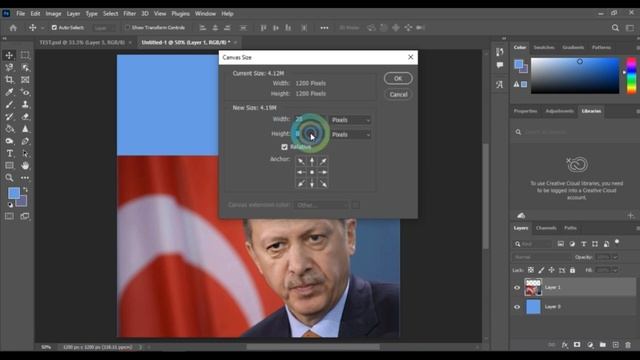The width and height of the screenshot is (640, 360).
Task: Add a layer mask
Action: point(577,345)
